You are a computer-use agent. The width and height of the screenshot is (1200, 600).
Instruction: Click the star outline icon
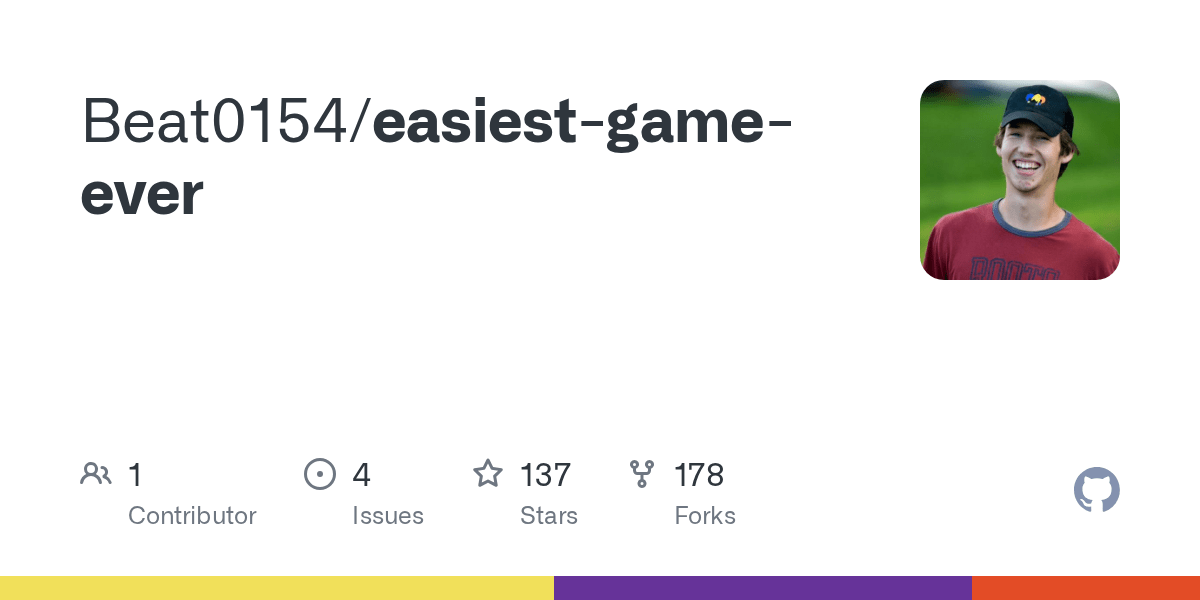(488, 473)
